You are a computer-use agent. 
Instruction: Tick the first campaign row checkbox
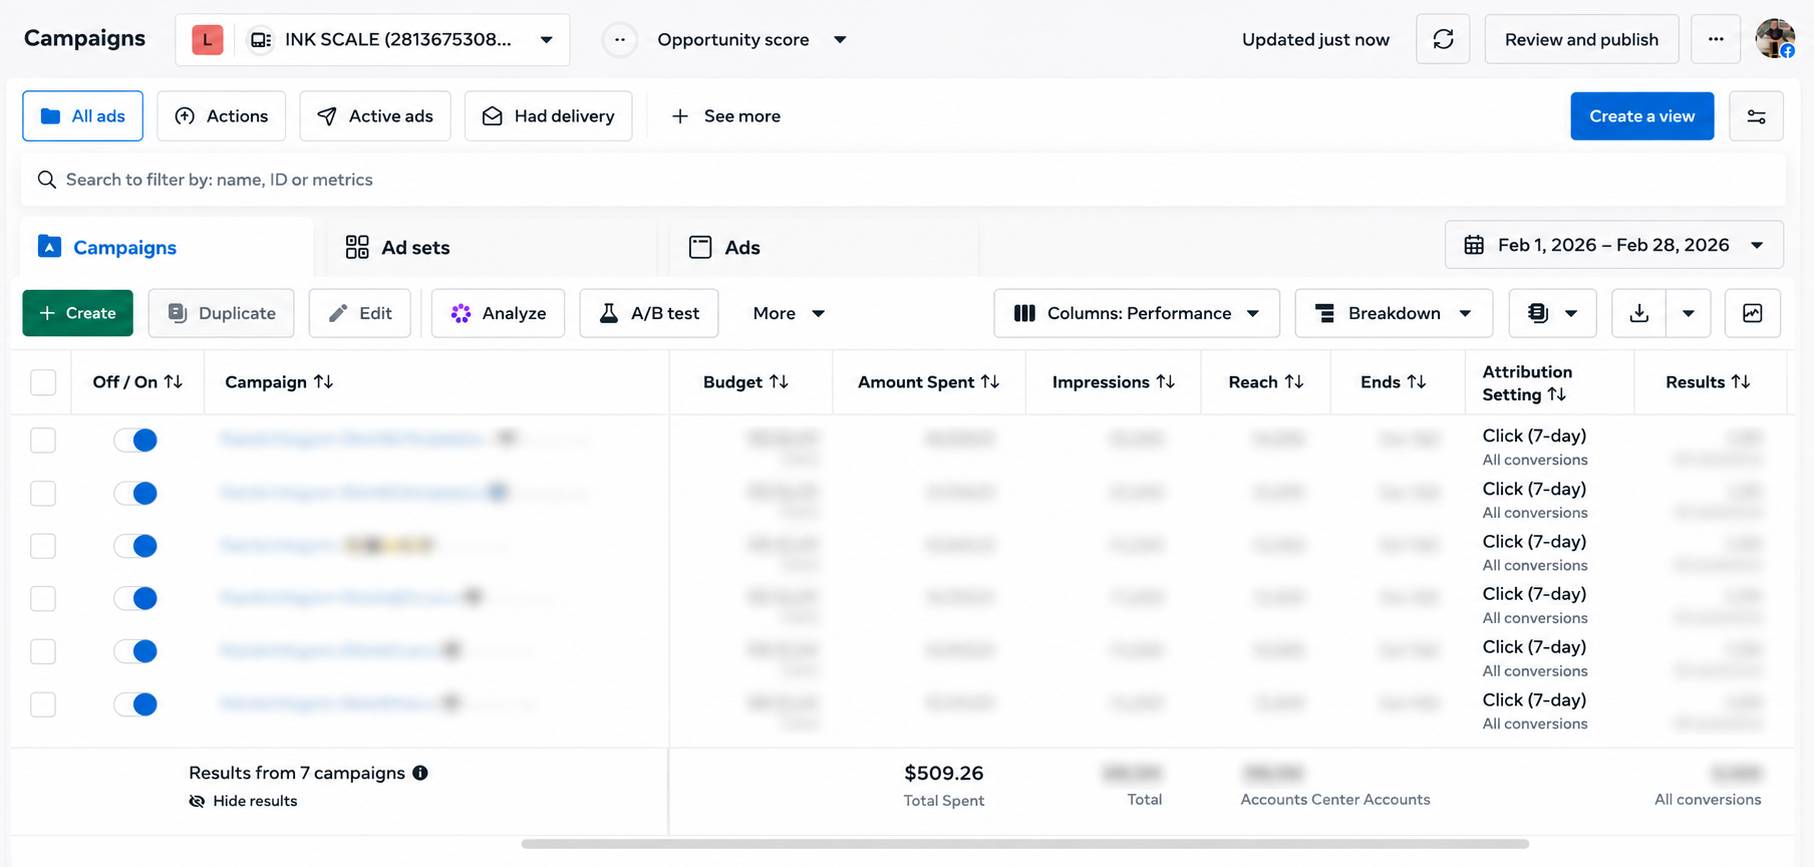43,440
